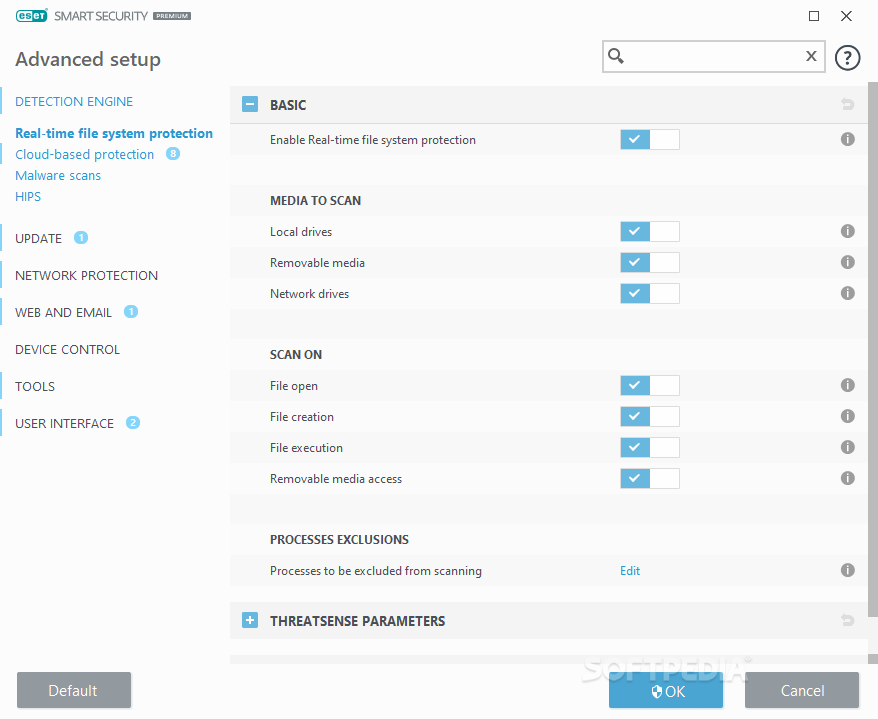This screenshot has height=719, width=878.
Task: Expand the ThreatSense Parameters section
Action: [250, 620]
